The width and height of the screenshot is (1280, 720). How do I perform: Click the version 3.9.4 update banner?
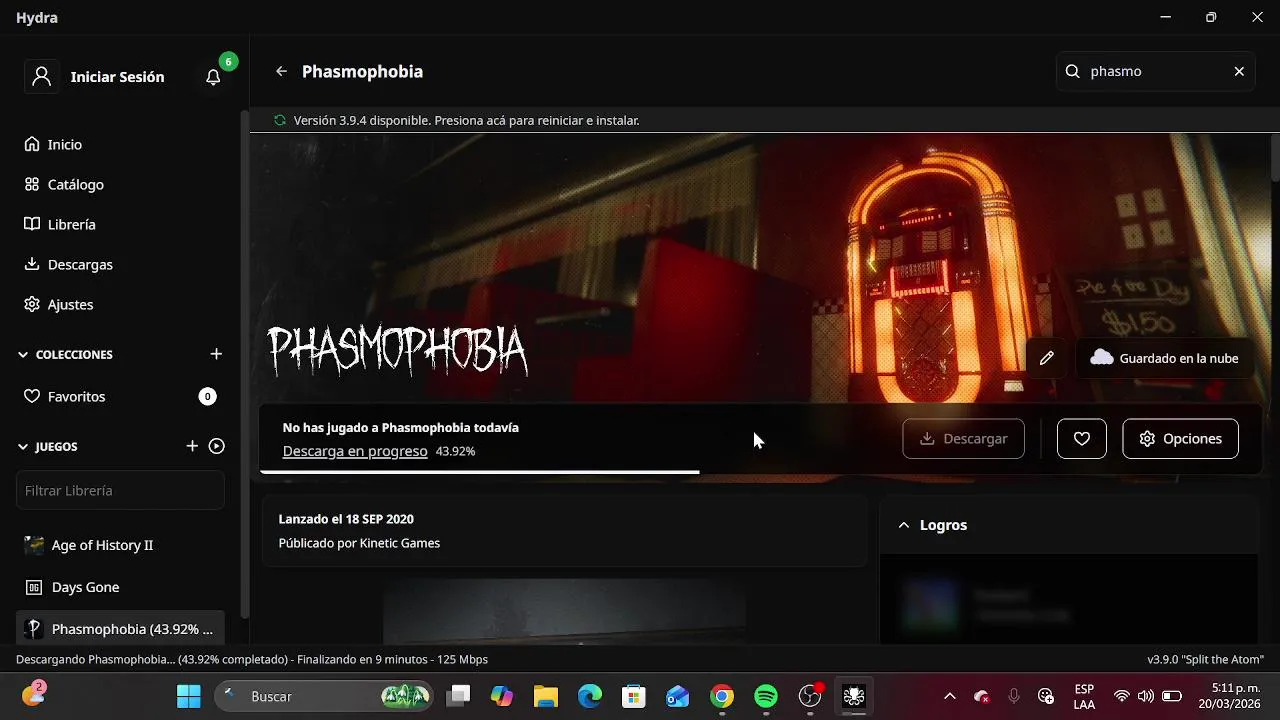coord(760,120)
